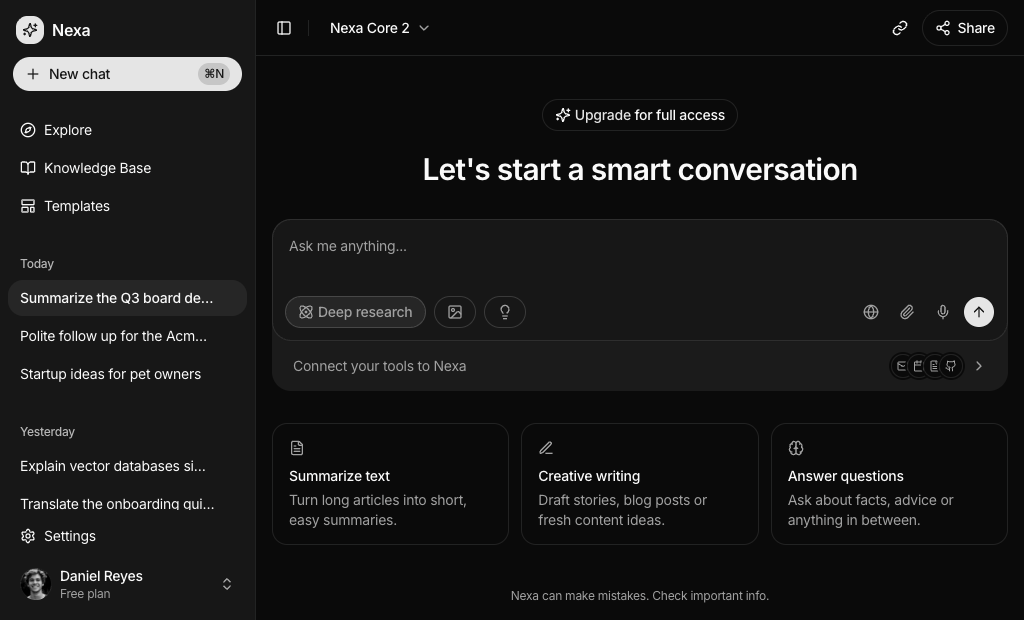Open chat 'Summarize the Q3 board de...'
The width and height of the screenshot is (1024, 620).
click(127, 298)
